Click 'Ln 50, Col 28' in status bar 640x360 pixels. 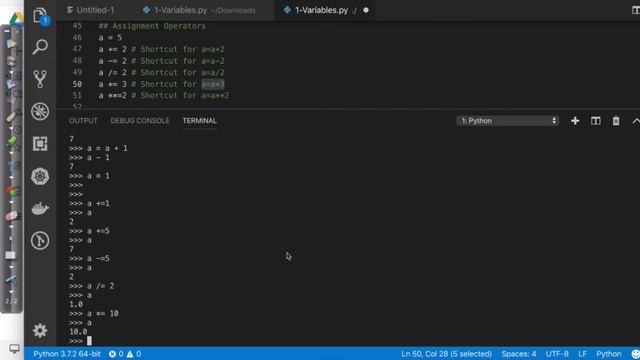pyautogui.click(x=446, y=354)
